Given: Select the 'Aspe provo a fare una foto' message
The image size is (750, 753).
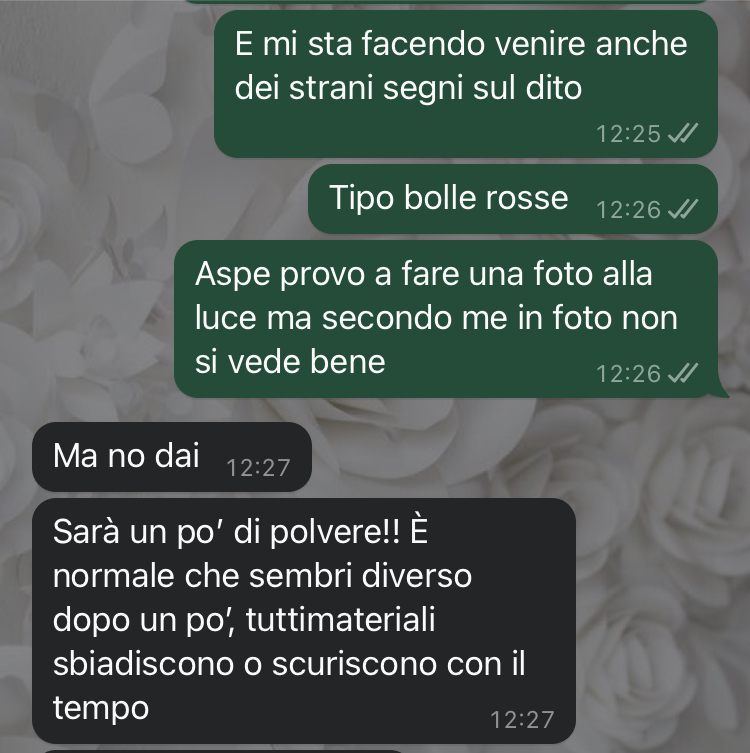Looking at the screenshot, I should coord(447,319).
